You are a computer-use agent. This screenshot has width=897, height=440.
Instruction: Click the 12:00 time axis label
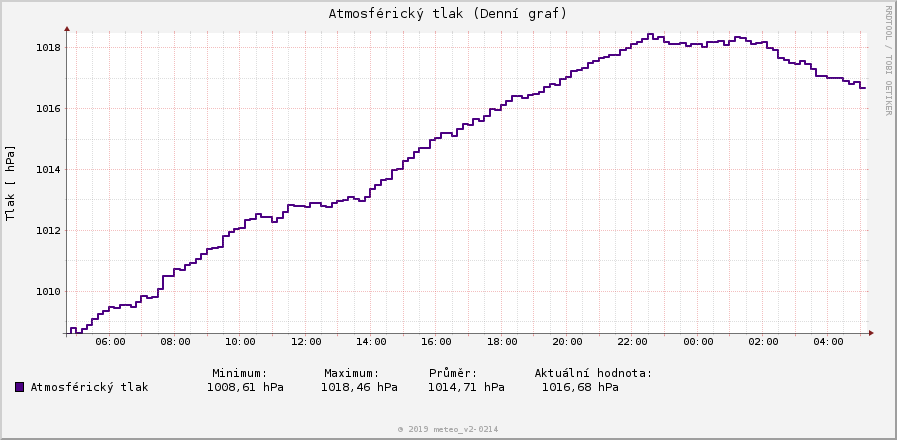pos(306,342)
